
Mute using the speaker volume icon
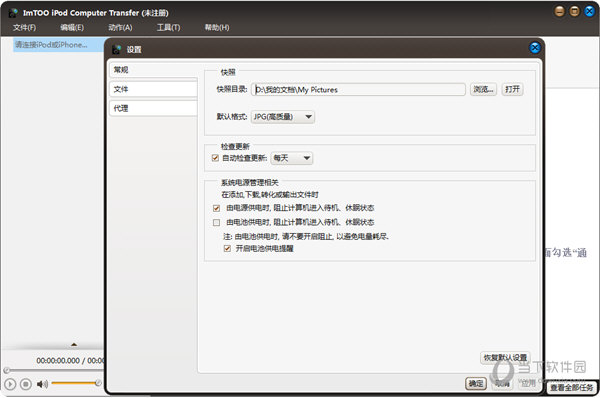42,384
